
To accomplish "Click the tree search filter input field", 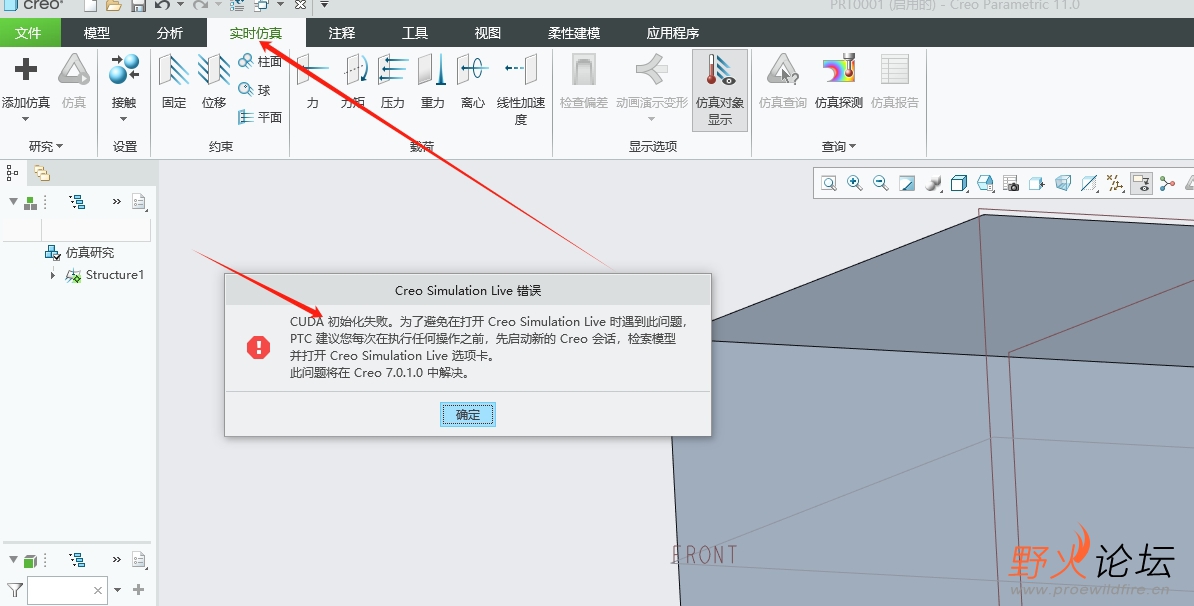I will coord(67,590).
